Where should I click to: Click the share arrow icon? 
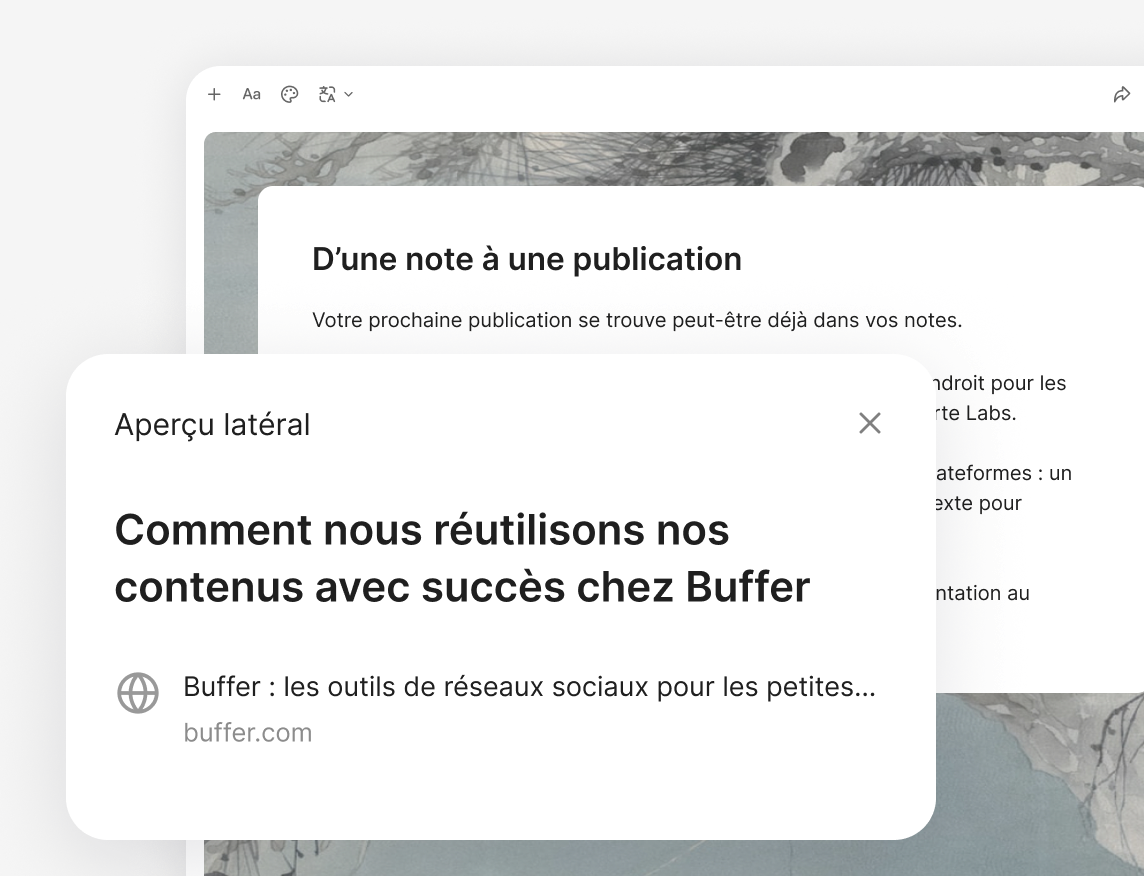1121,94
